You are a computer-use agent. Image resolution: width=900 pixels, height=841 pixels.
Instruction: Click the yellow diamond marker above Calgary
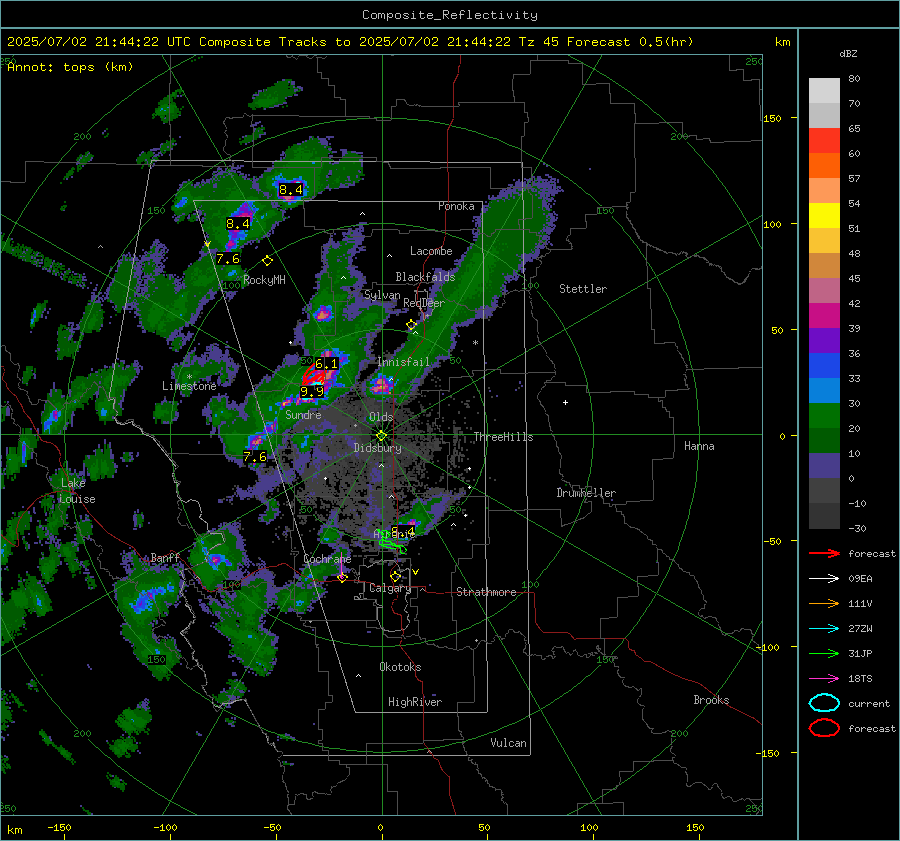[x=395, y=576]
